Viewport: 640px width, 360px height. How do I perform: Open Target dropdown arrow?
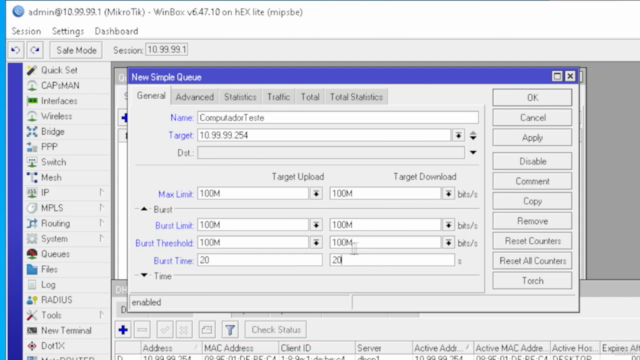(x=458, y=136)
